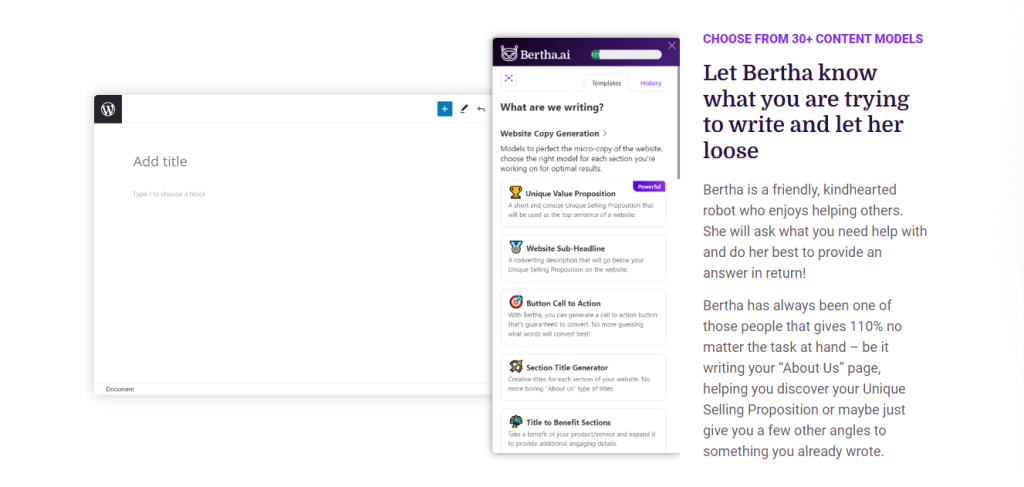Viewport: 1024px width, 487px height.
Task: Click the Powerful badge on Unique Value Proposition
Action: 649,186
